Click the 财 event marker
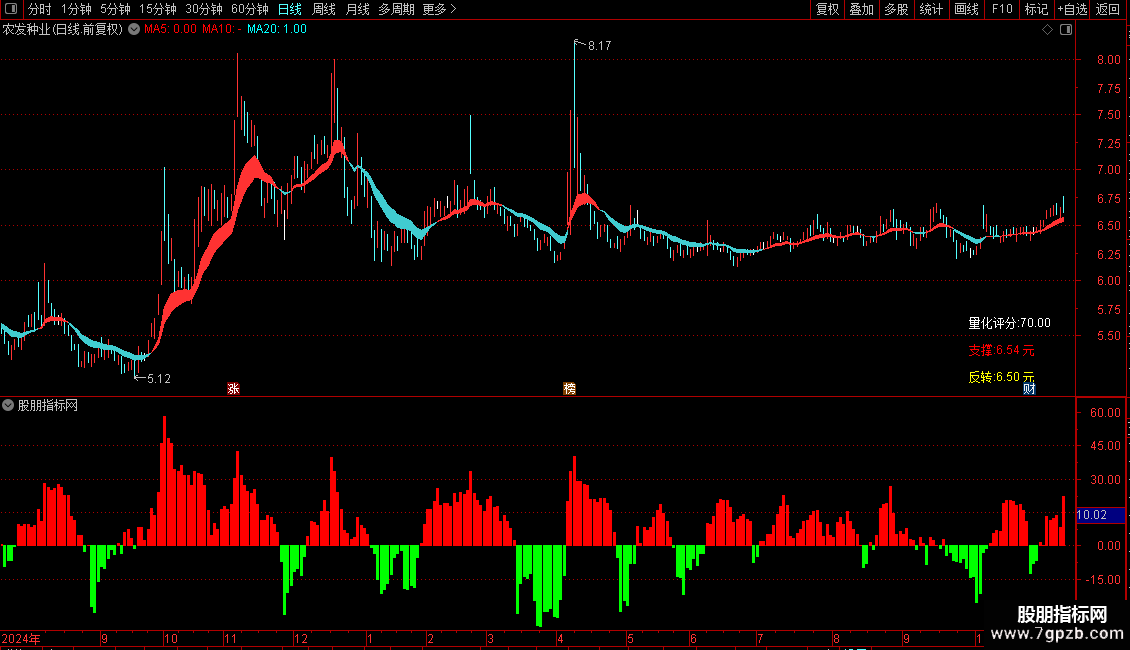Screen dimensions: 1130x650 [1029, 389]
